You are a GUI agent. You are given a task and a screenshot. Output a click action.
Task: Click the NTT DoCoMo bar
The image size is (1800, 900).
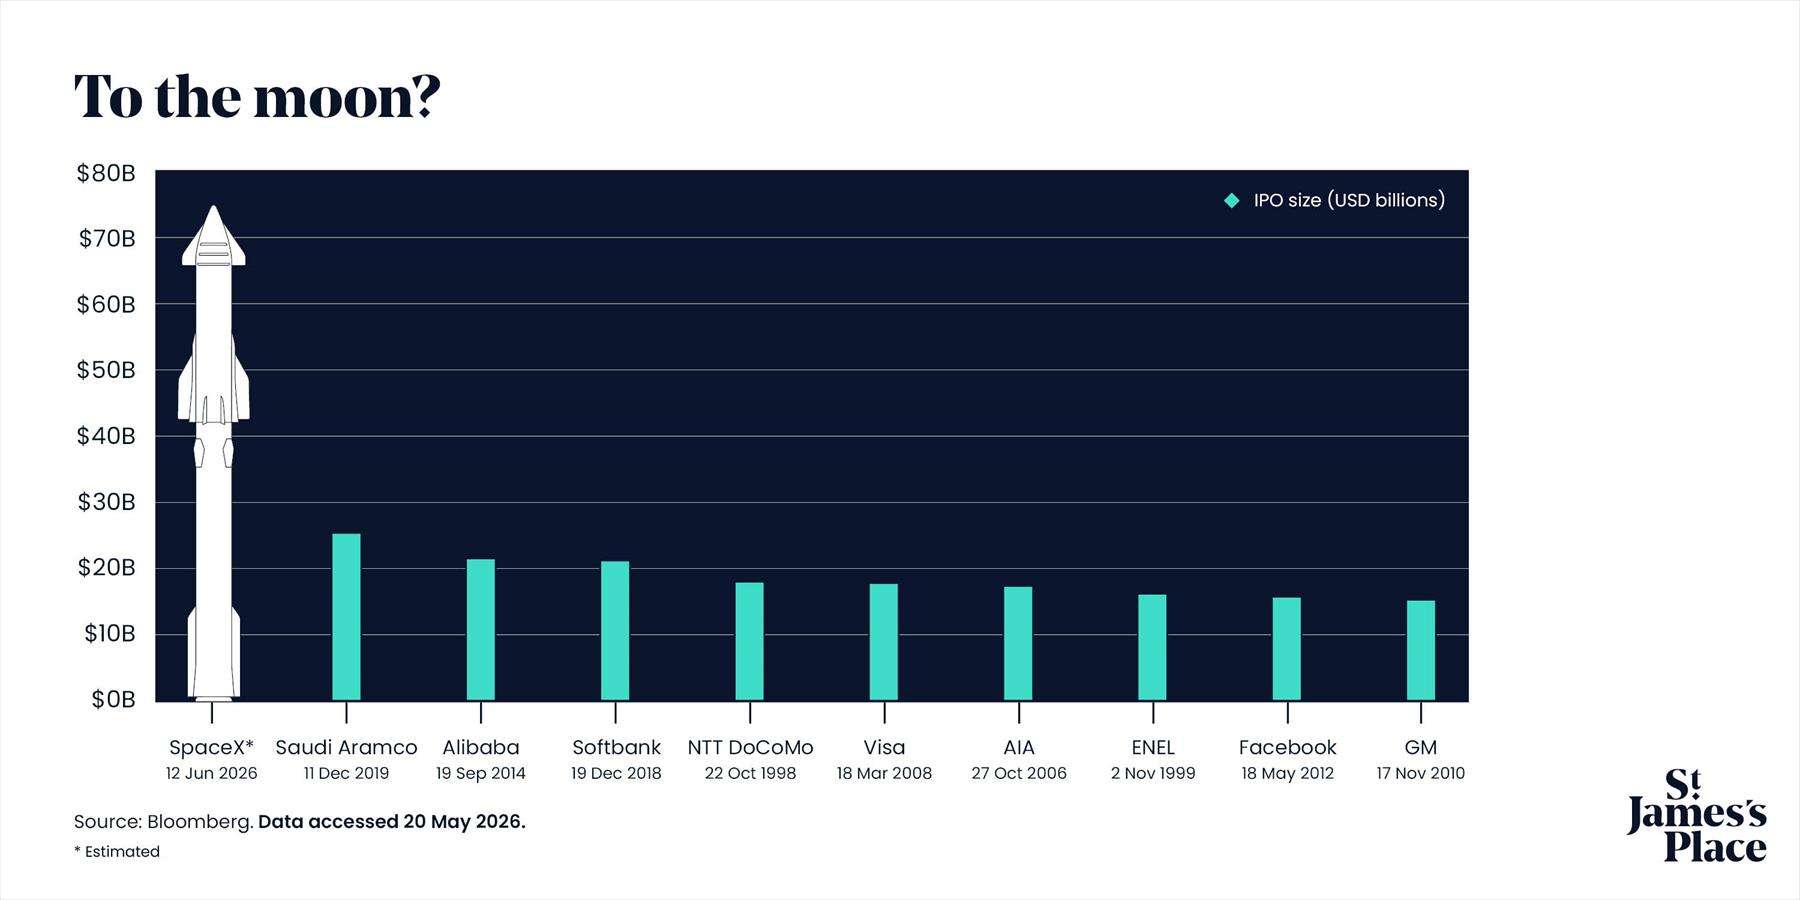(750, 641)
